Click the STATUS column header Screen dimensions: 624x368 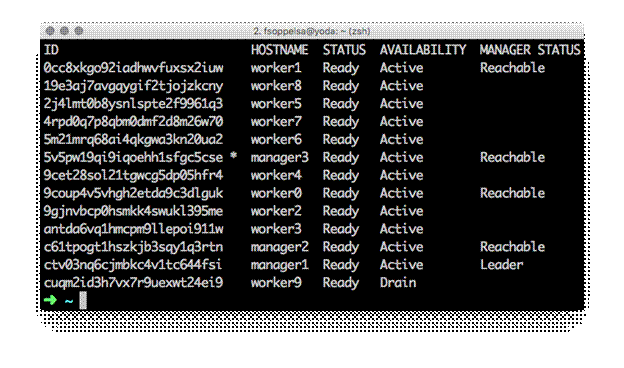344,50
